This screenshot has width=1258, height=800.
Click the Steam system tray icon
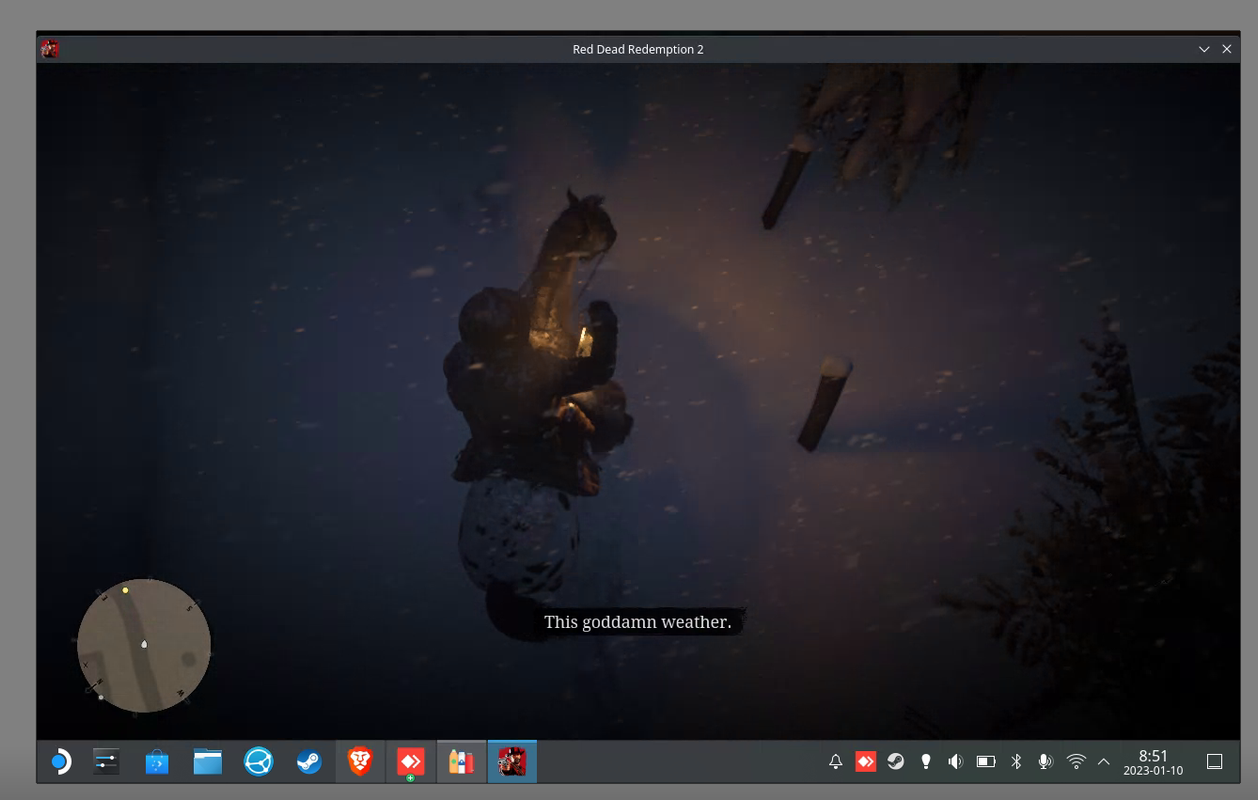(896, 762)
